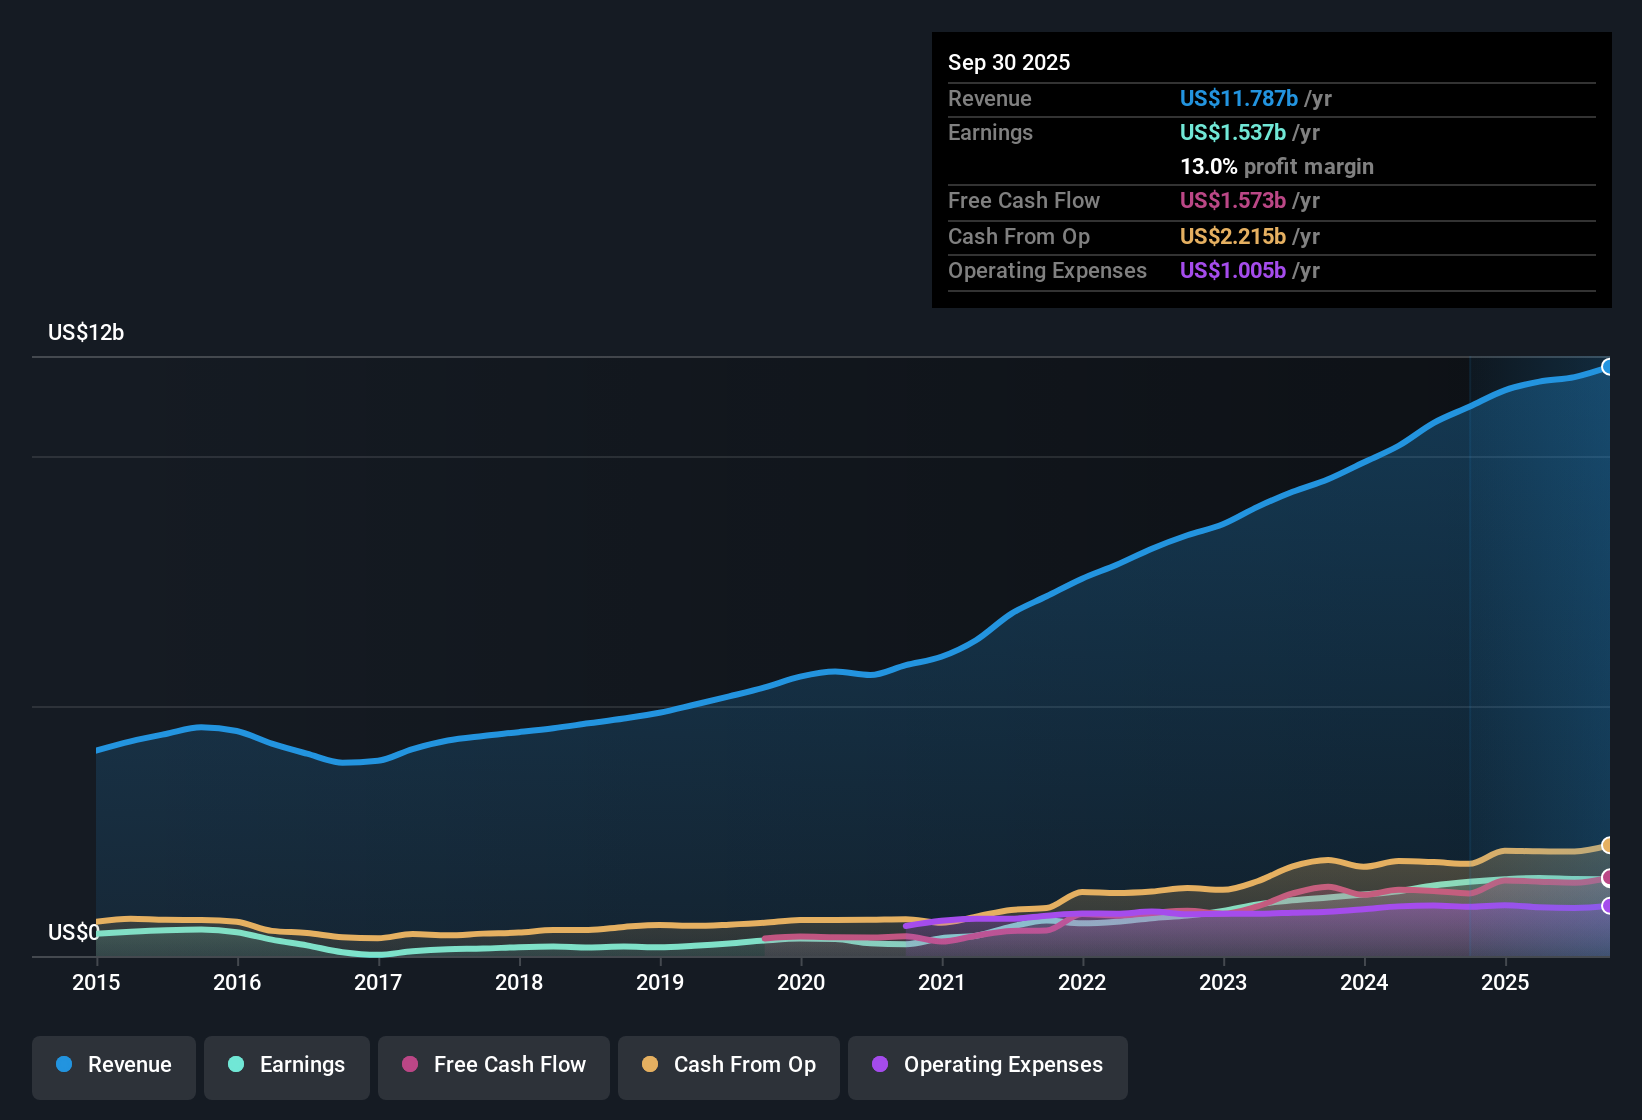Click the purple Operating Expenses legend dot

point(878,1065)
